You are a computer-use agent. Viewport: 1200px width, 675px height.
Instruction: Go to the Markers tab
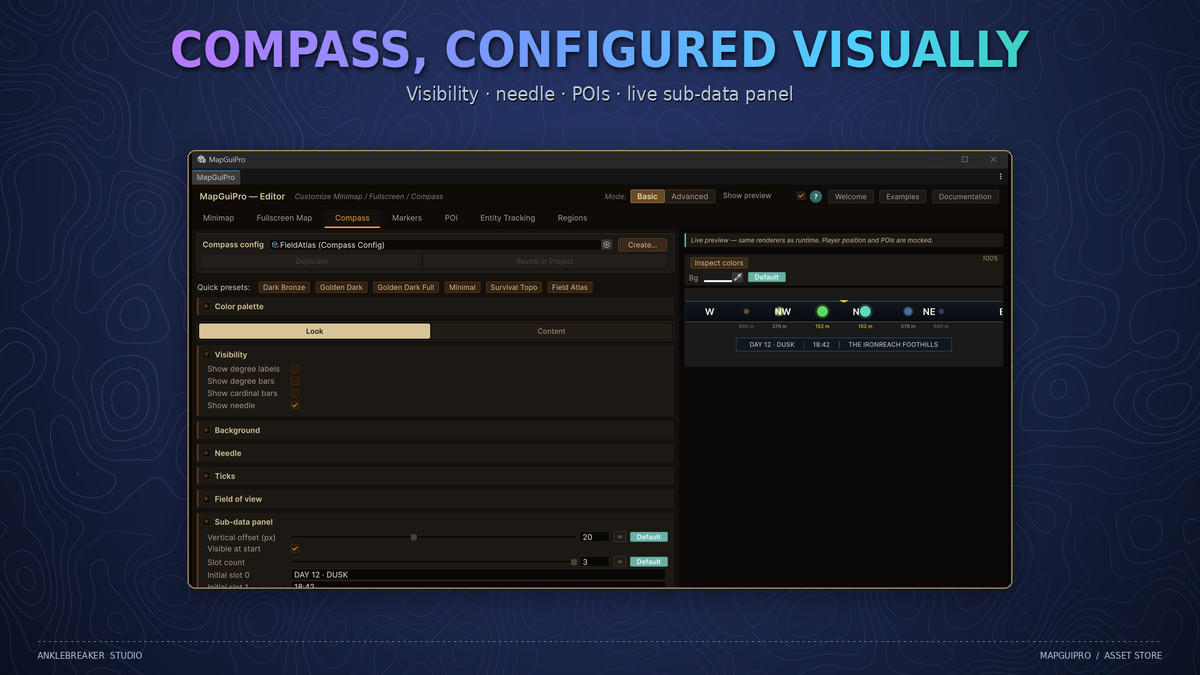407,218
